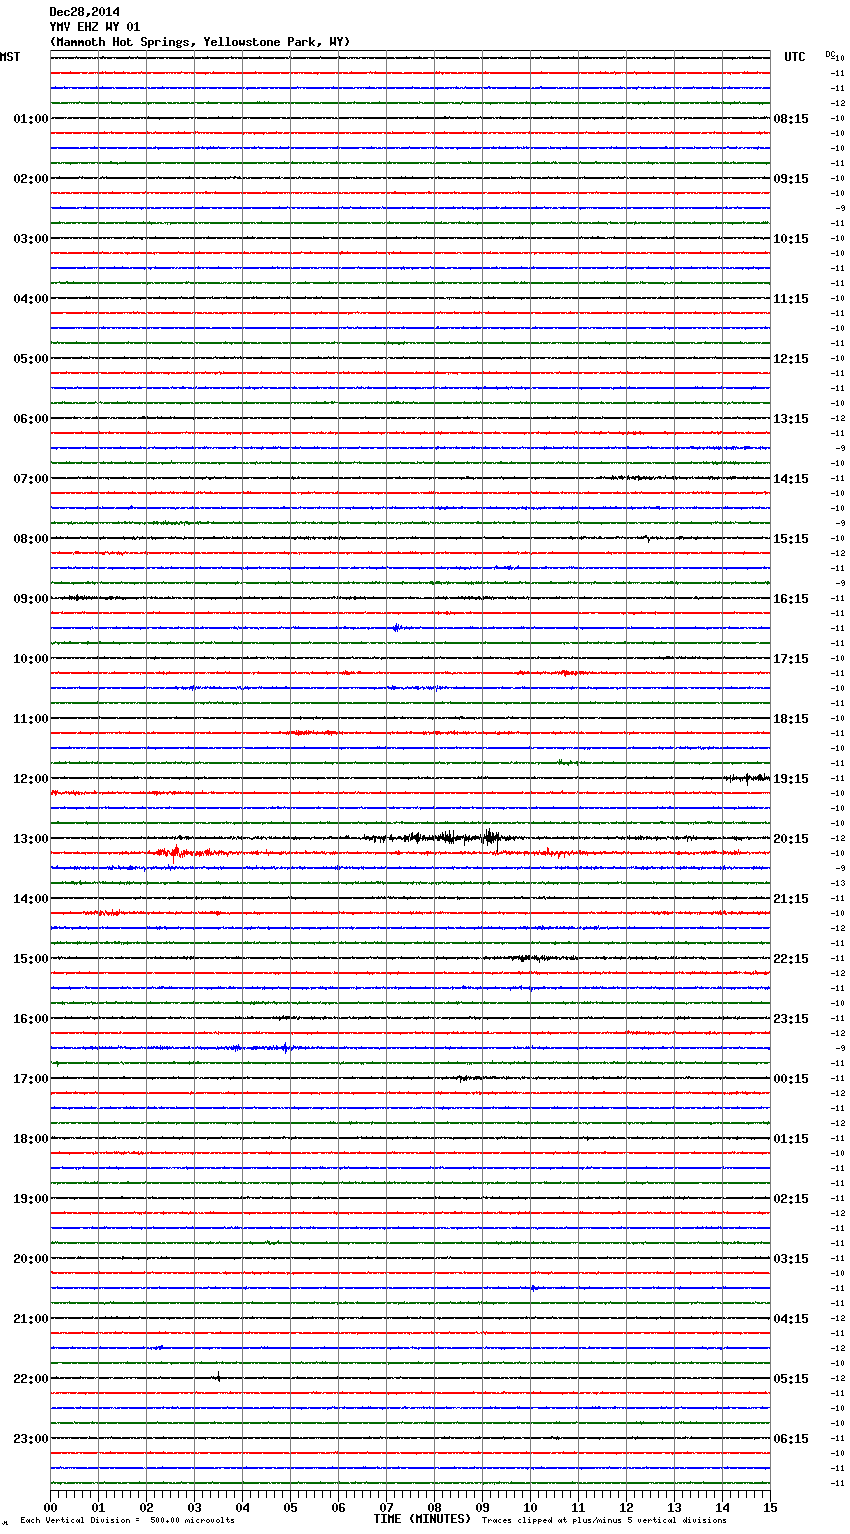Click the 08:00 MST time label
Image resolution: width=850 pixels, height=1534 pixels.
pos(31,539)
